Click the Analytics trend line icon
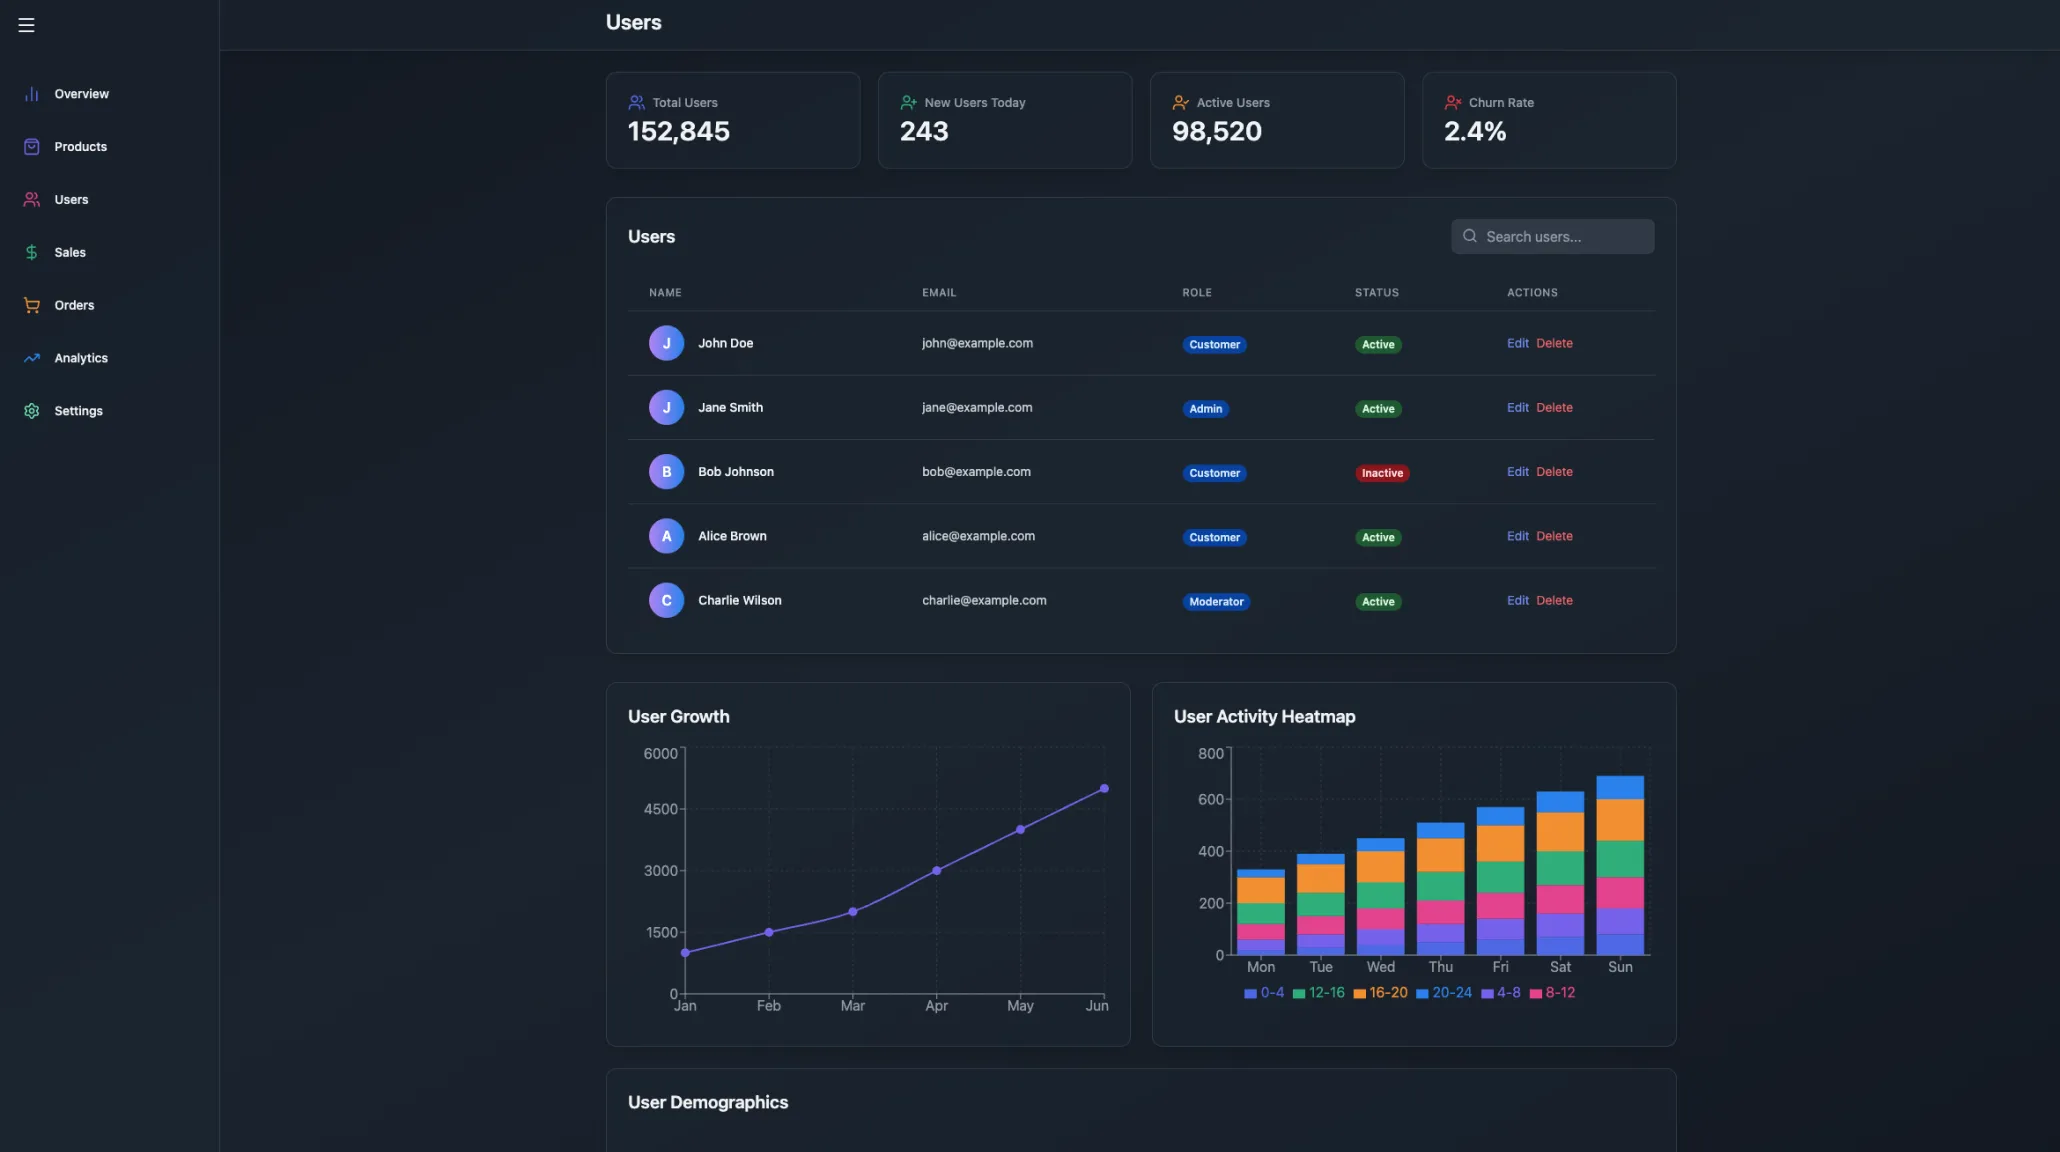 pos(32,358)
